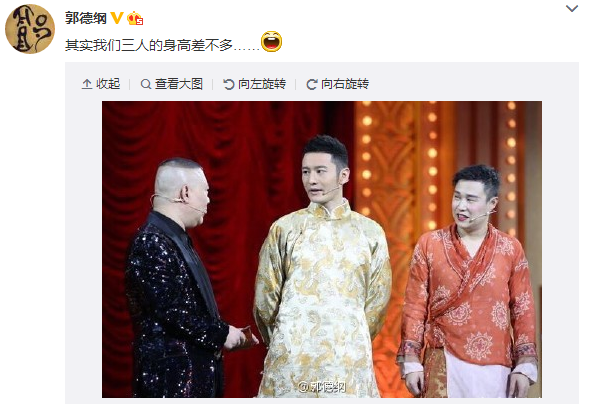The width and height of the screenshot is (592, 404).
Task: Click the round calligraphy profile avatar
Action: tap(30, 29)
